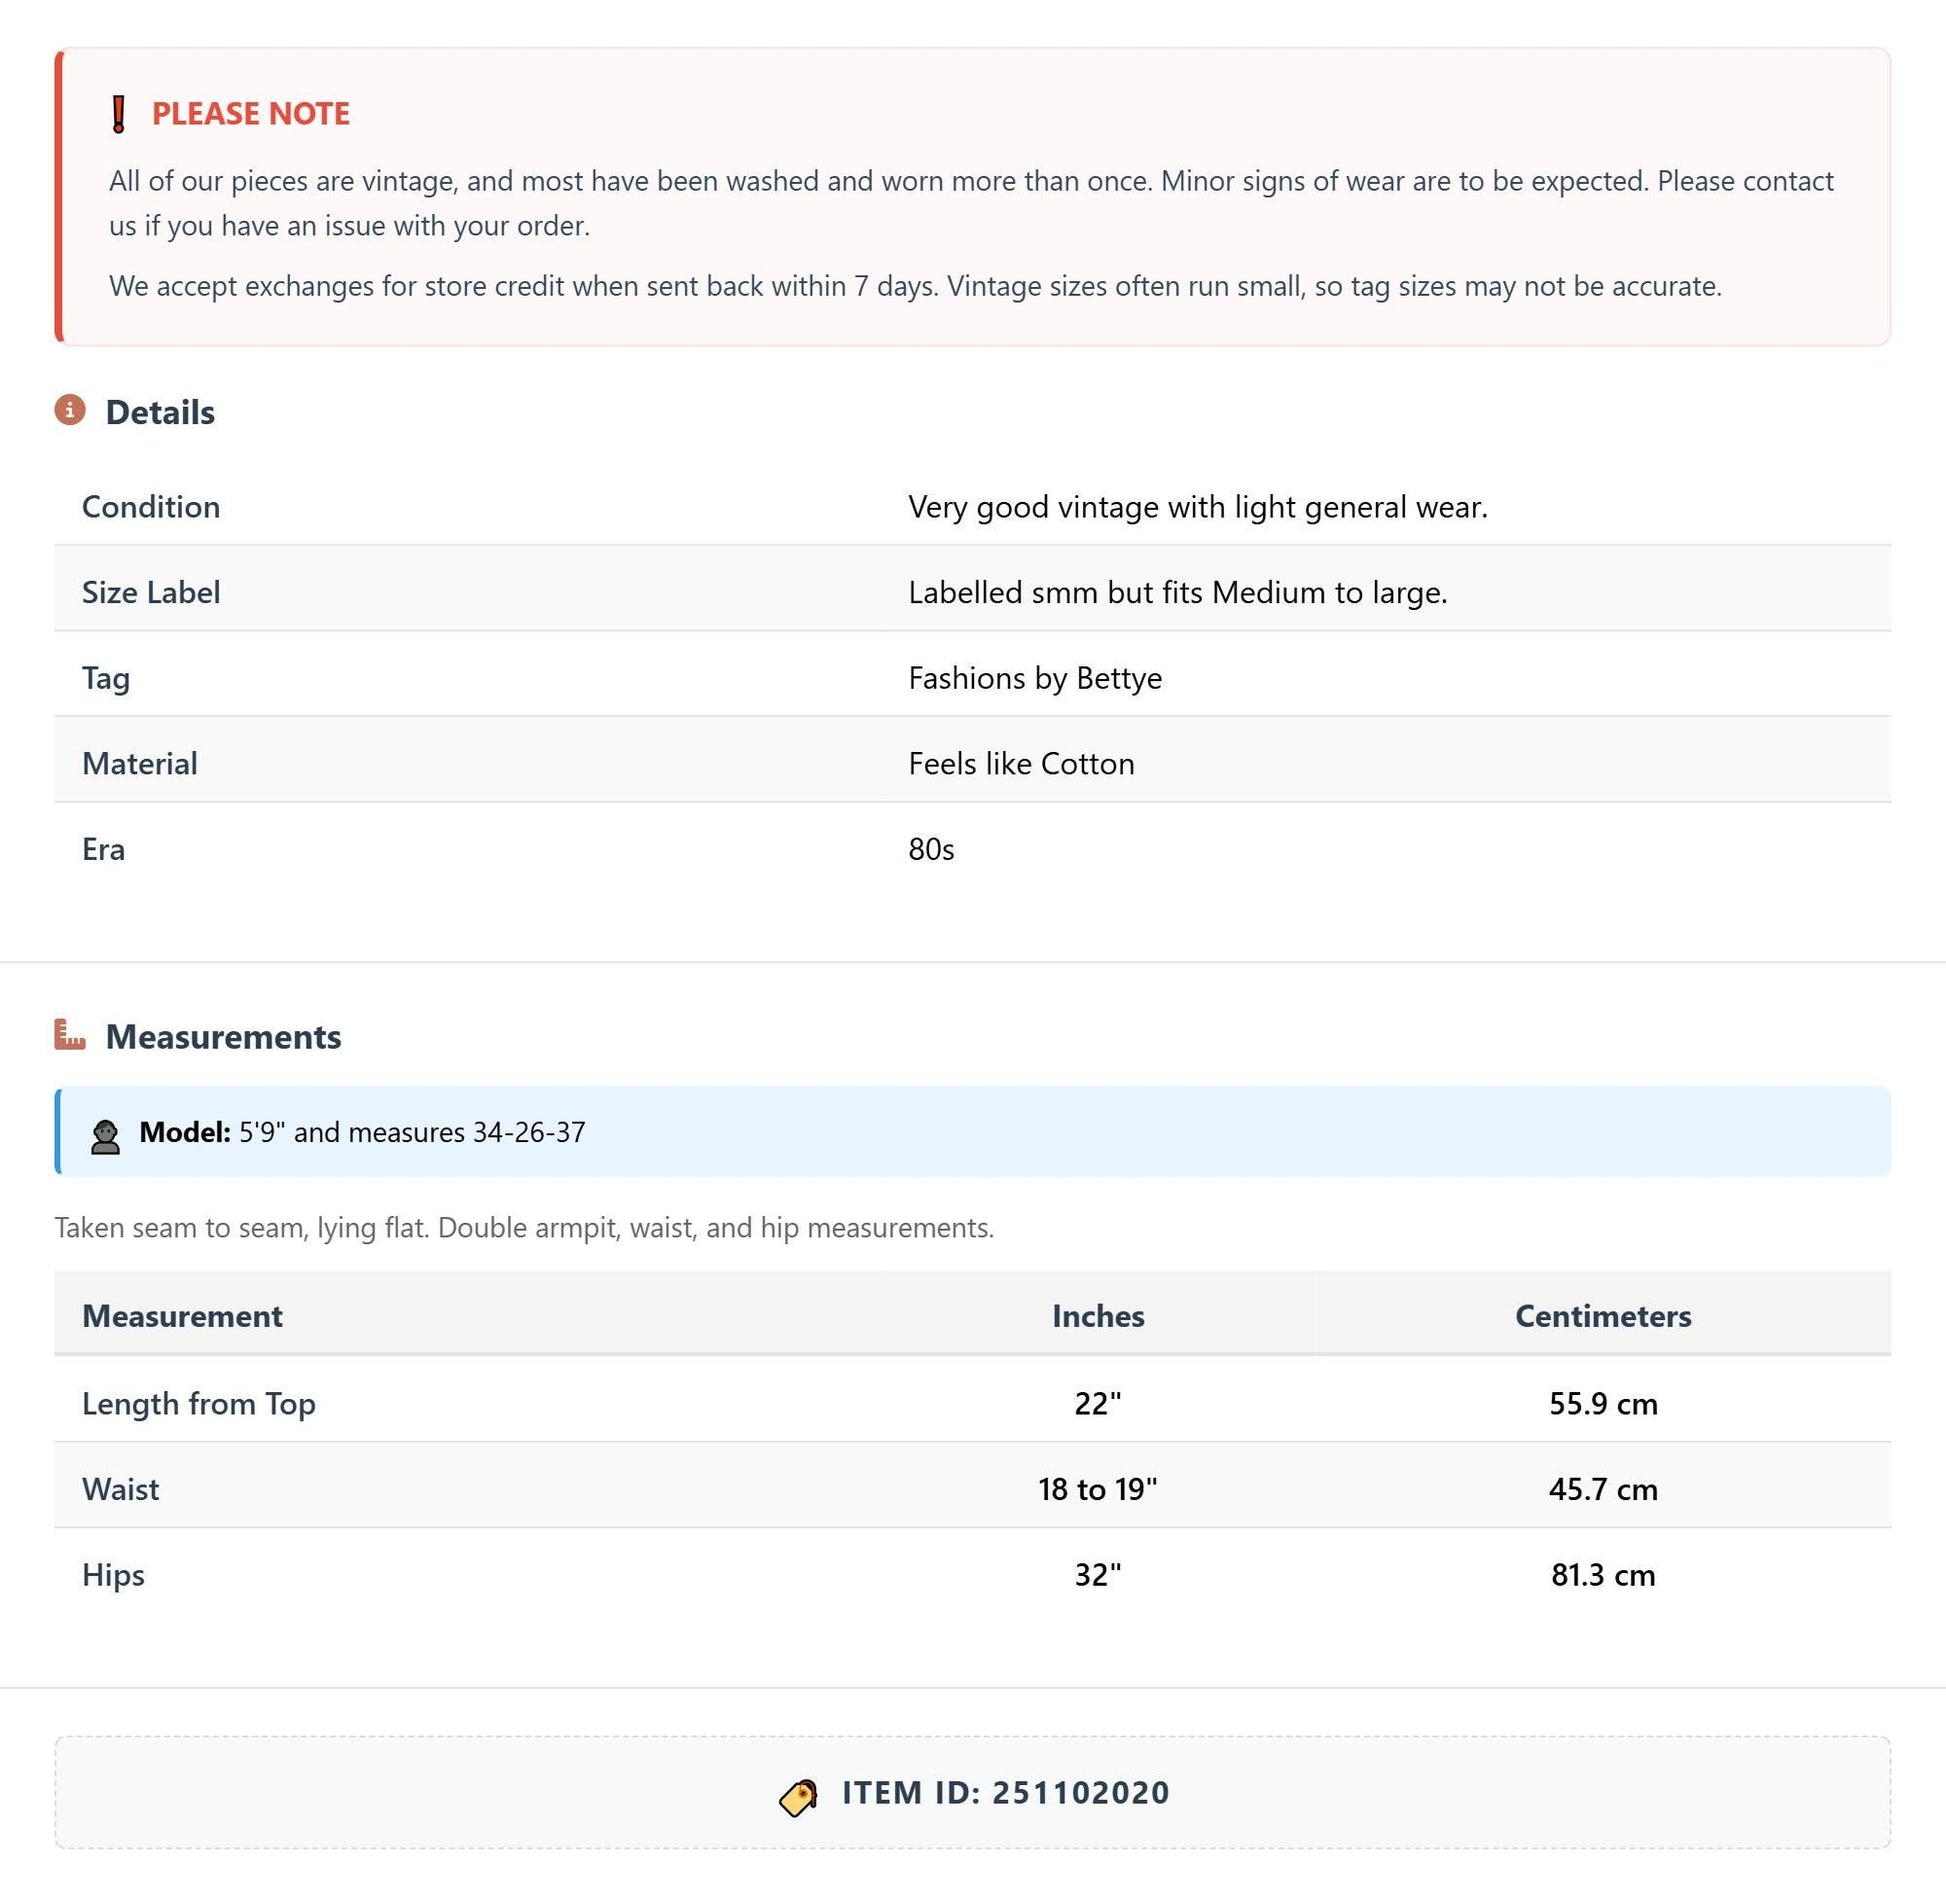Click the red exclamation mark icon

(119, 114)
